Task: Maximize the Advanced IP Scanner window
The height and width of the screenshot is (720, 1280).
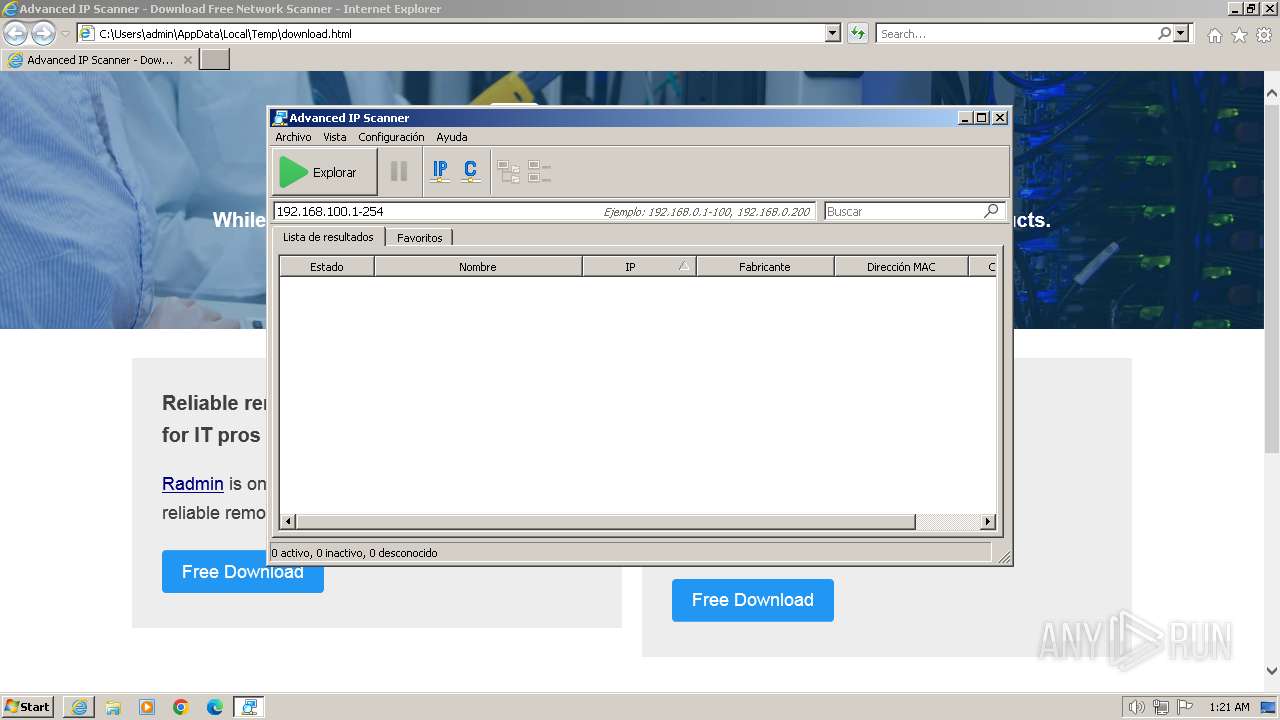Action: (x=981, y=117)
